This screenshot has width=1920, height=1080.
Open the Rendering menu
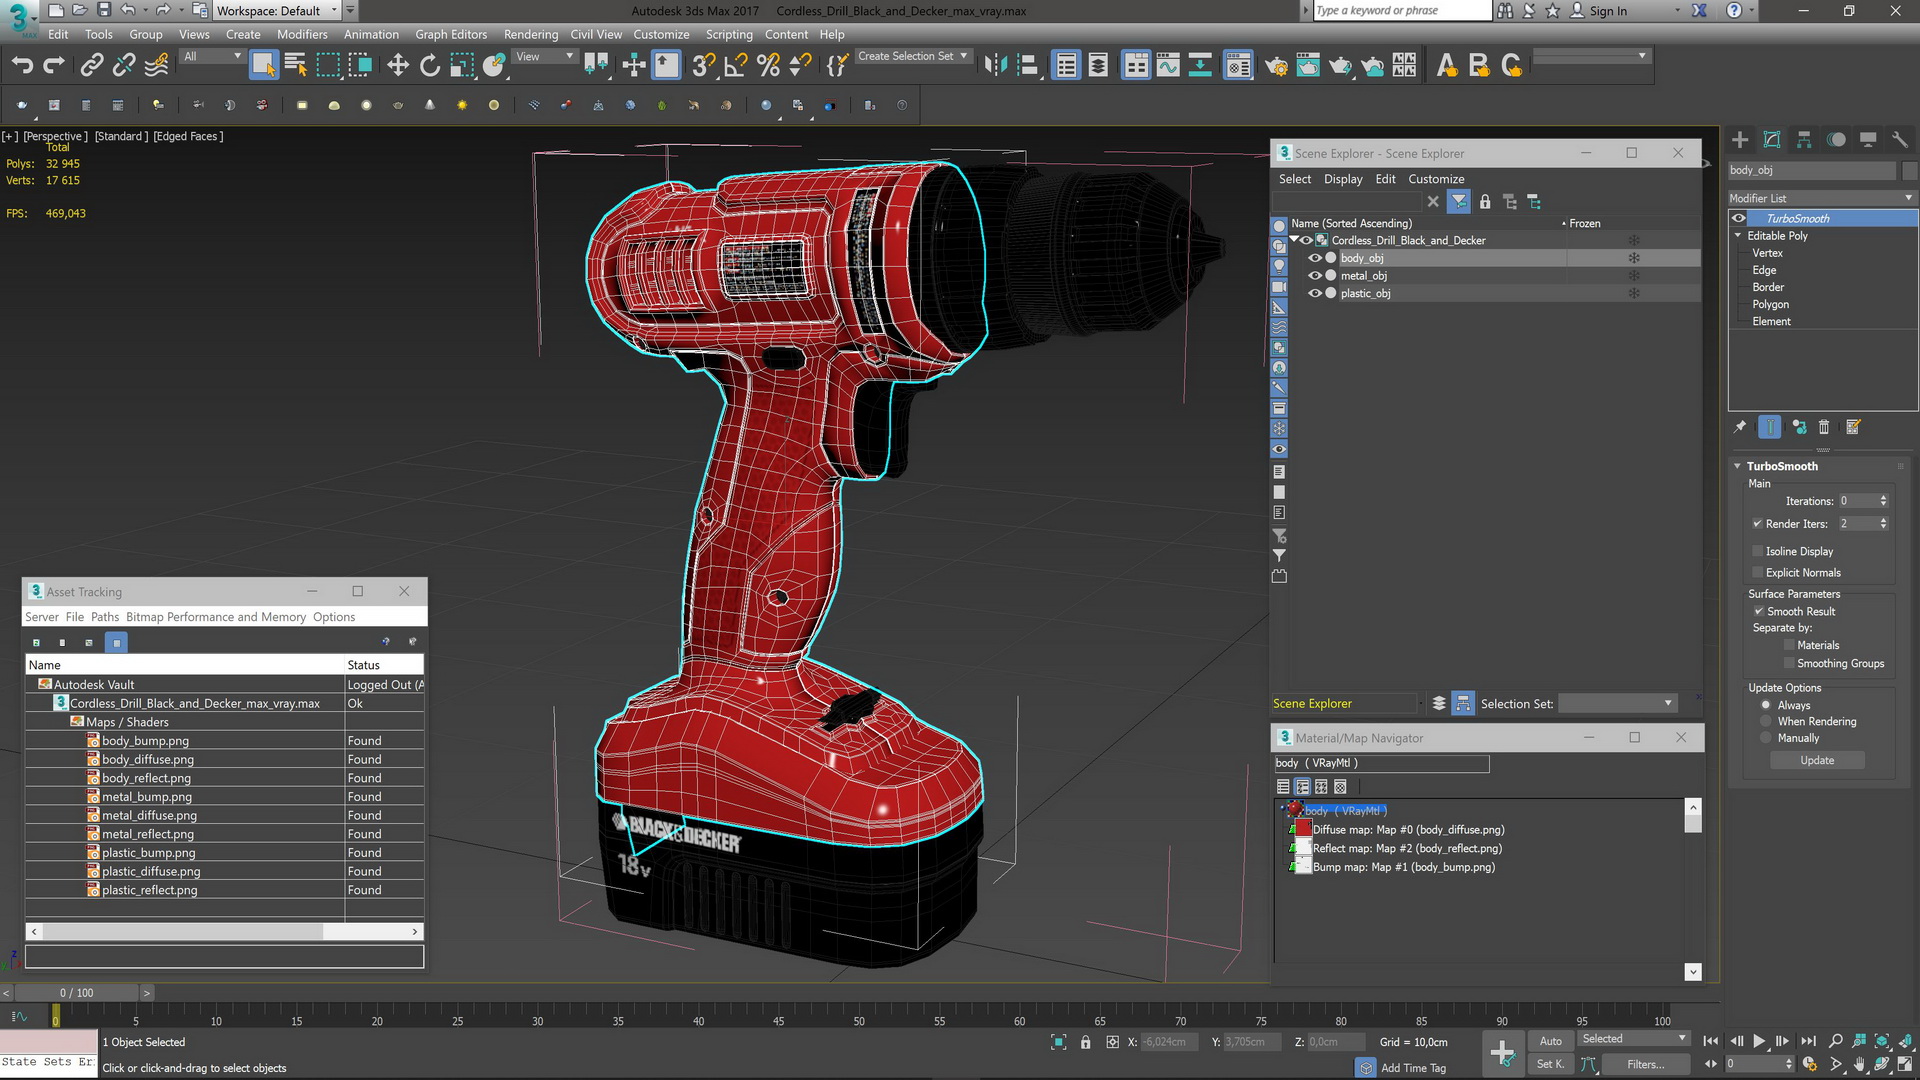click(531, 34)
